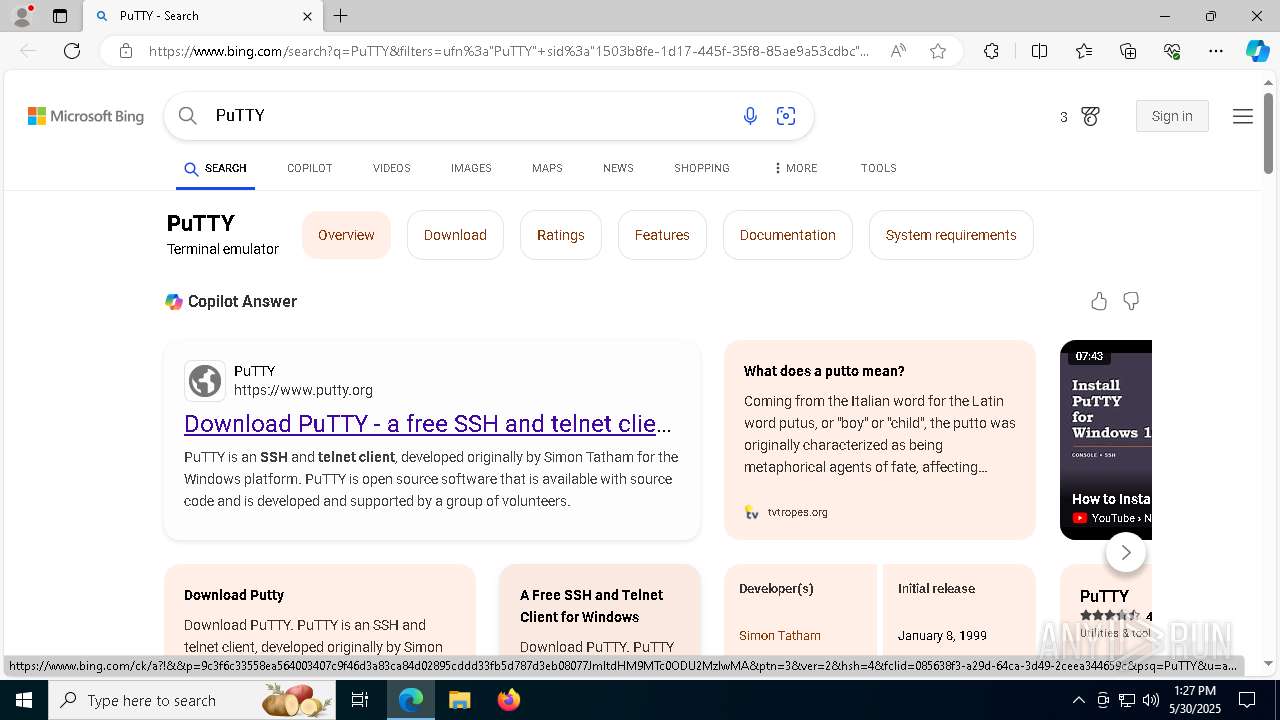1280x720 pixels.
Task: Open Favorites list icon
Action: coord(1084,51)
